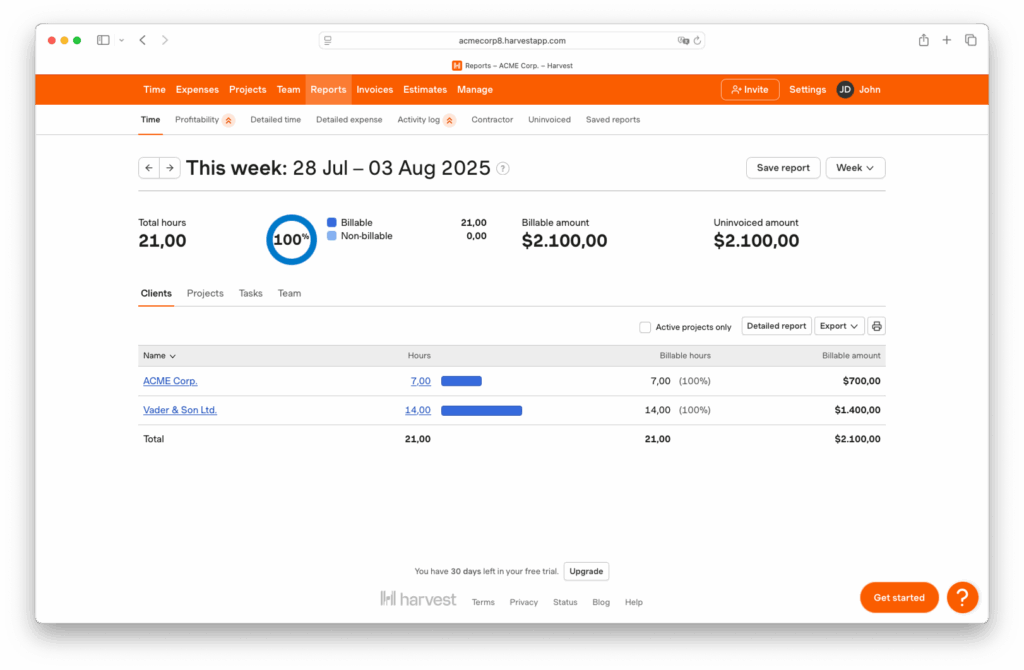Open Saved reports
This screenshot has width=1024, height=670.
tap(613, 120)
